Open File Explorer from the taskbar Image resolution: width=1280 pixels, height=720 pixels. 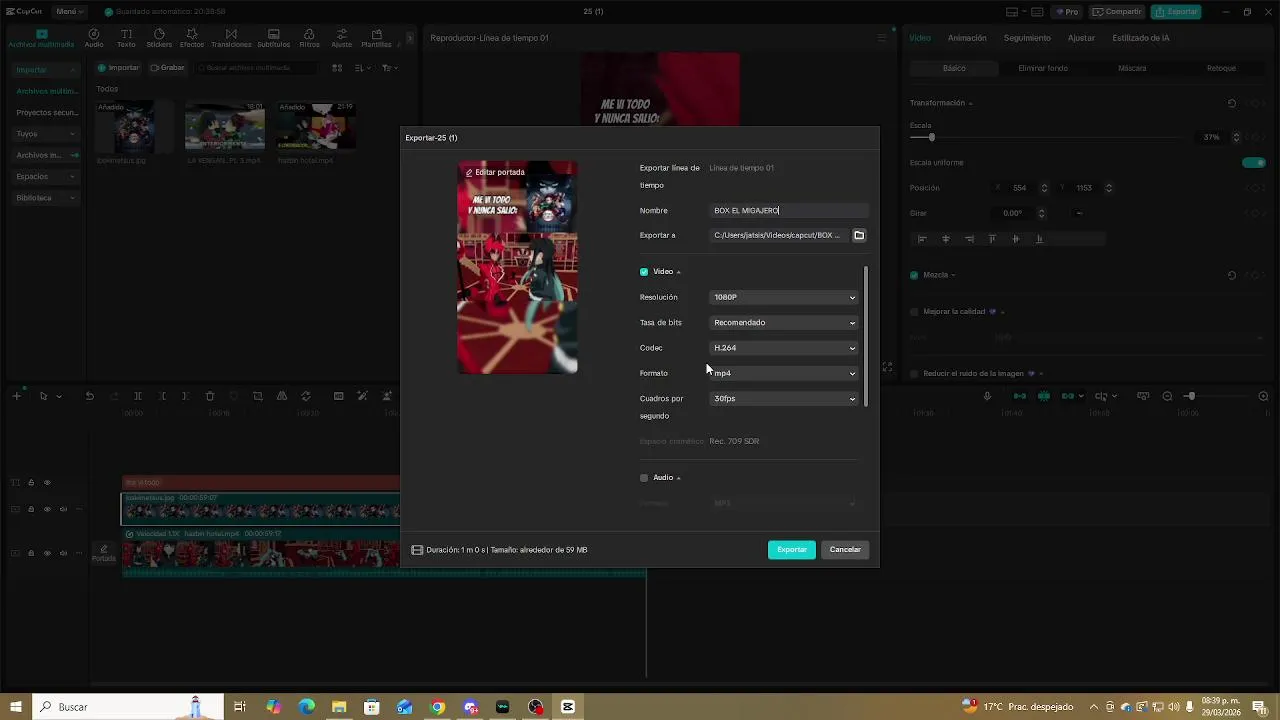(339, 707)
